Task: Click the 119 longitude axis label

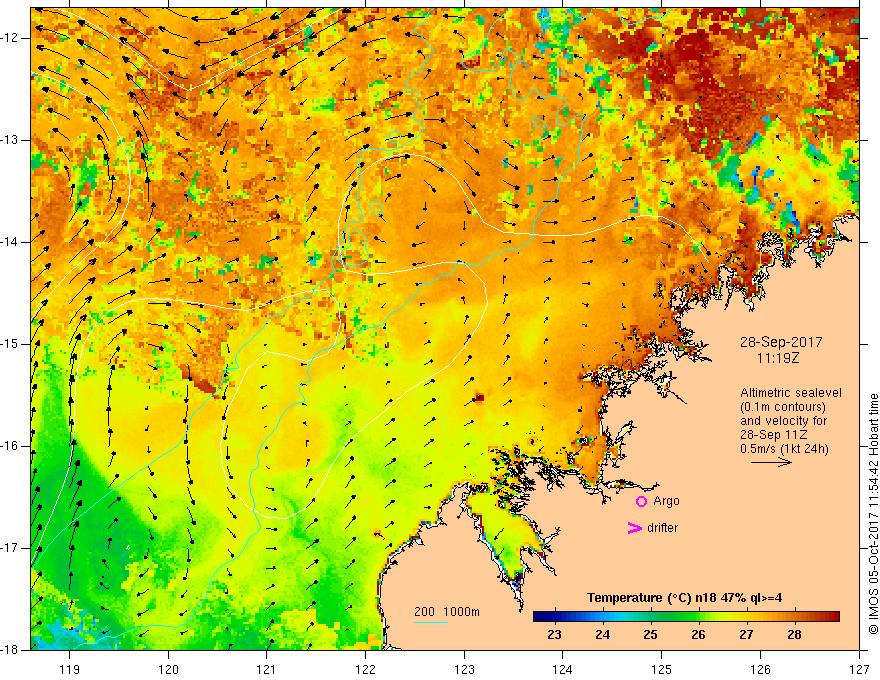Action: pyautogui.click(x=70, y=670)
